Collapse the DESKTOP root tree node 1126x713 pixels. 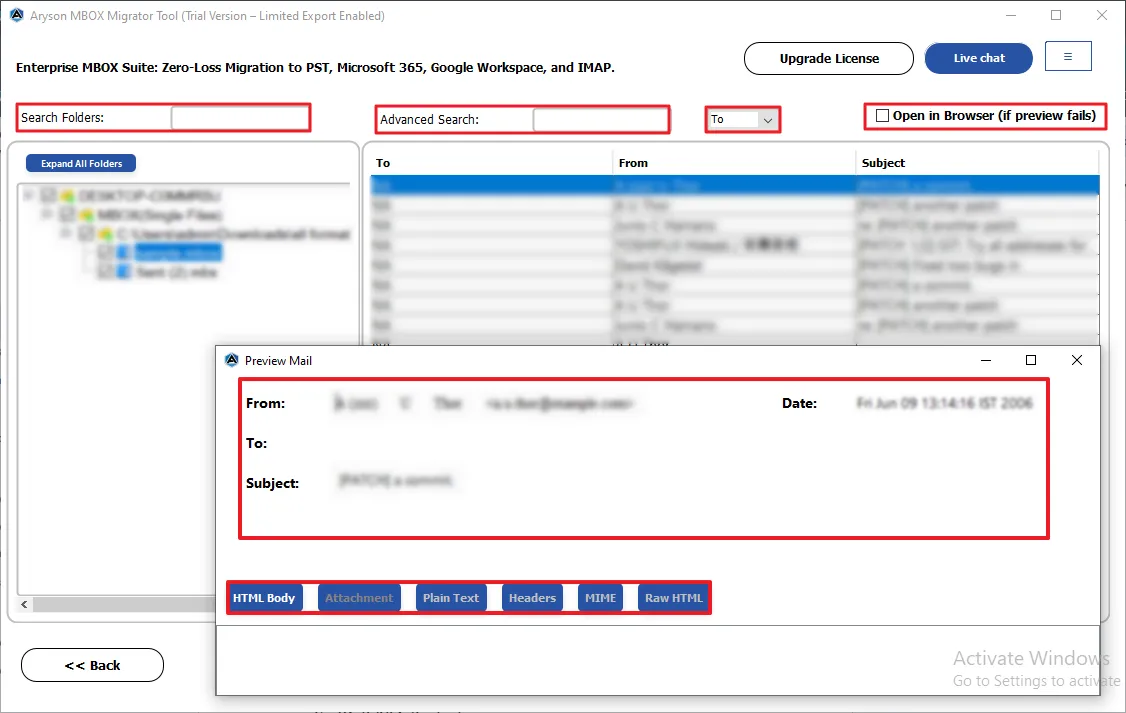coord(29,195)
